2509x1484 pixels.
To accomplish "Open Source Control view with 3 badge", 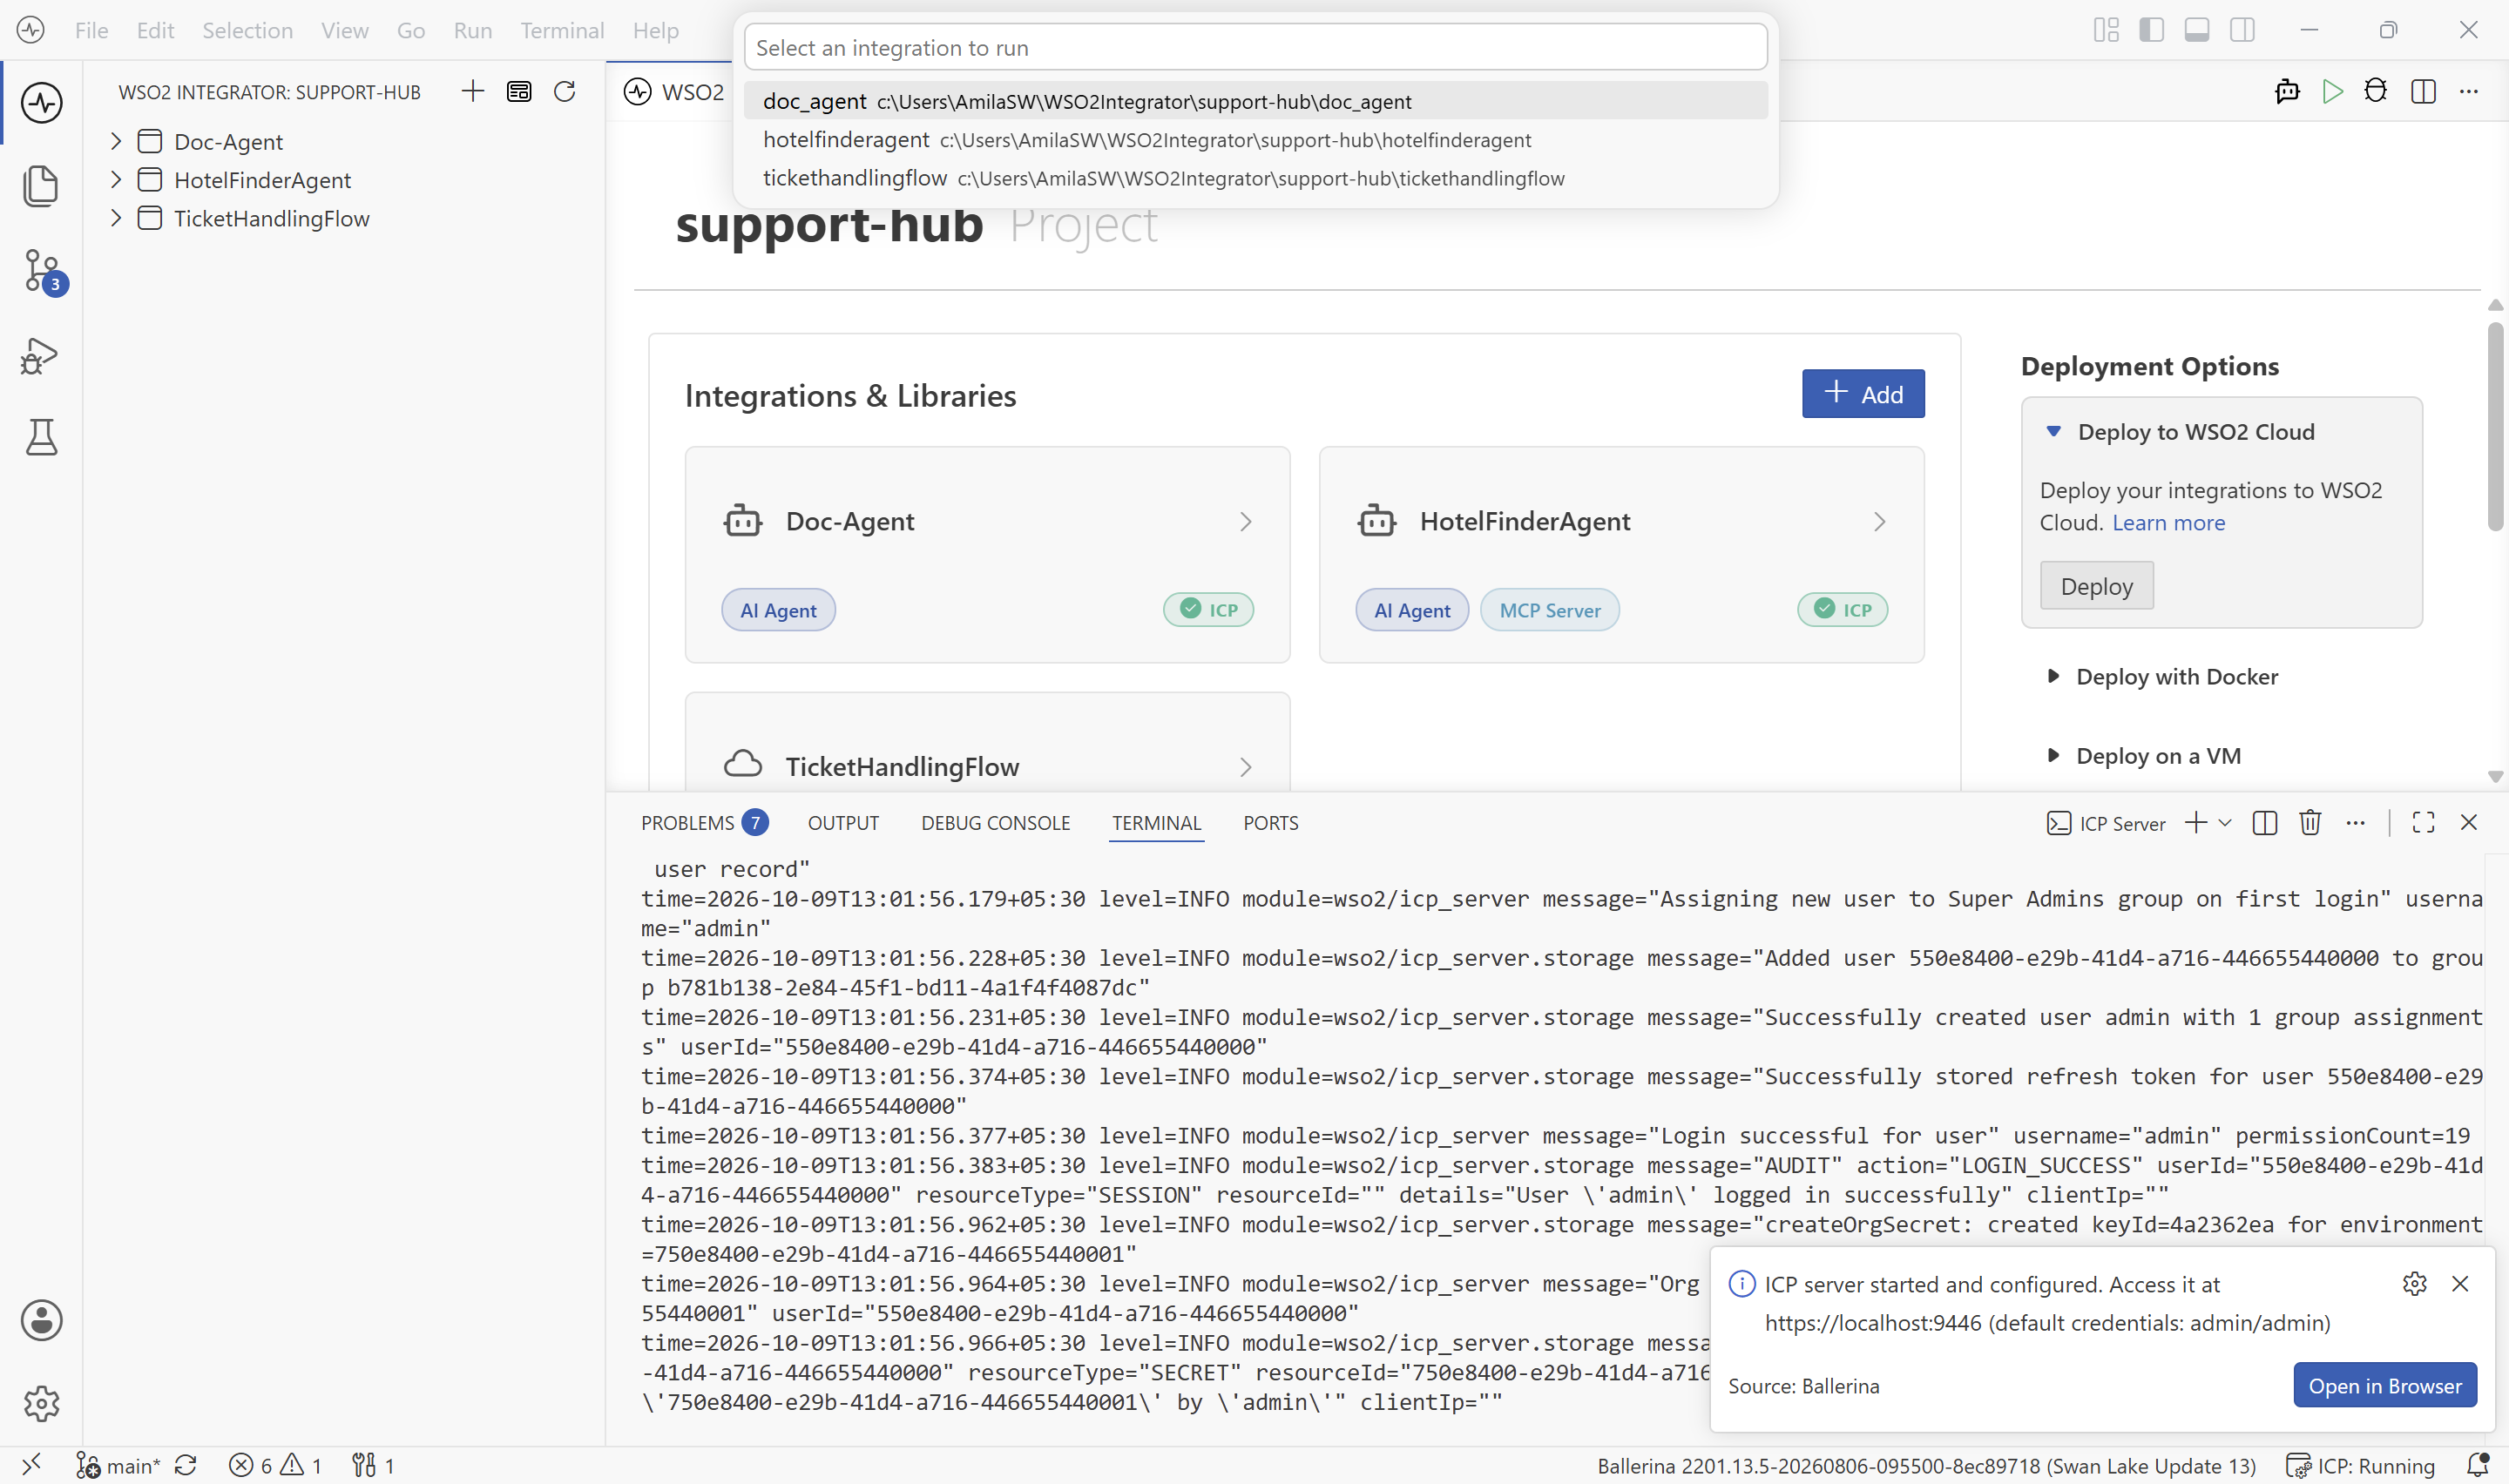I will (x=43, y=271).
